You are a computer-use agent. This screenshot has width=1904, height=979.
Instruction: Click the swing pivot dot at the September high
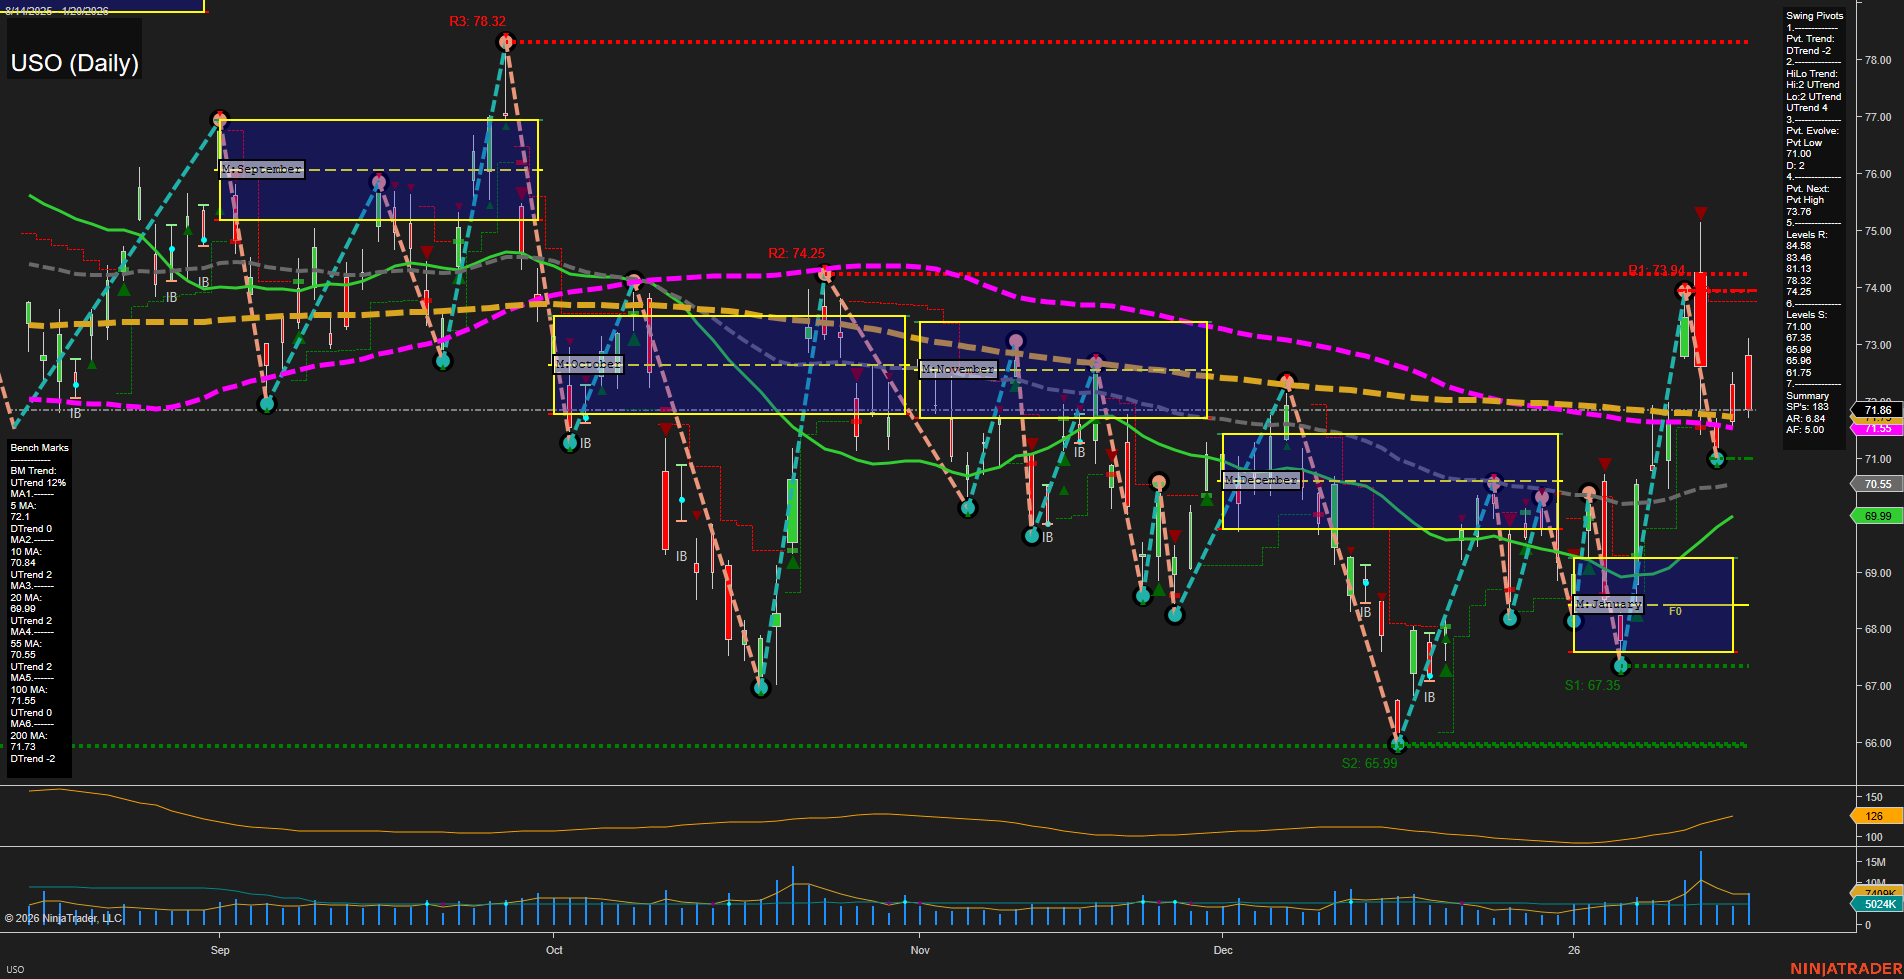(x=219, y=118)
